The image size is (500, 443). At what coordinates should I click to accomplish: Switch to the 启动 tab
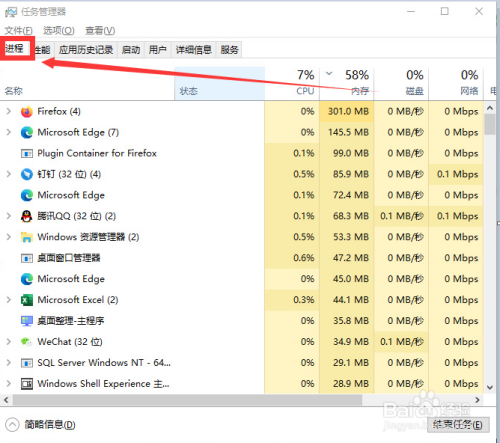pyautogui.click(x=131, y=50)
